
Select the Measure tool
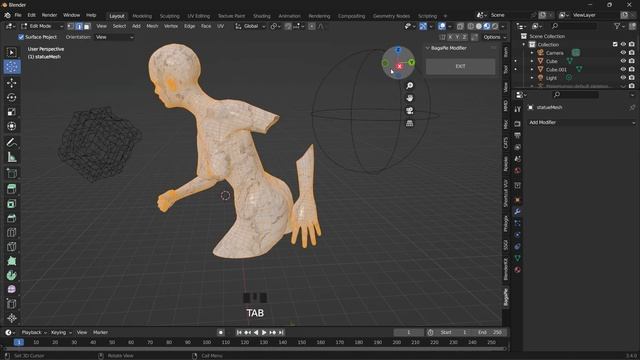pos(11,157)
